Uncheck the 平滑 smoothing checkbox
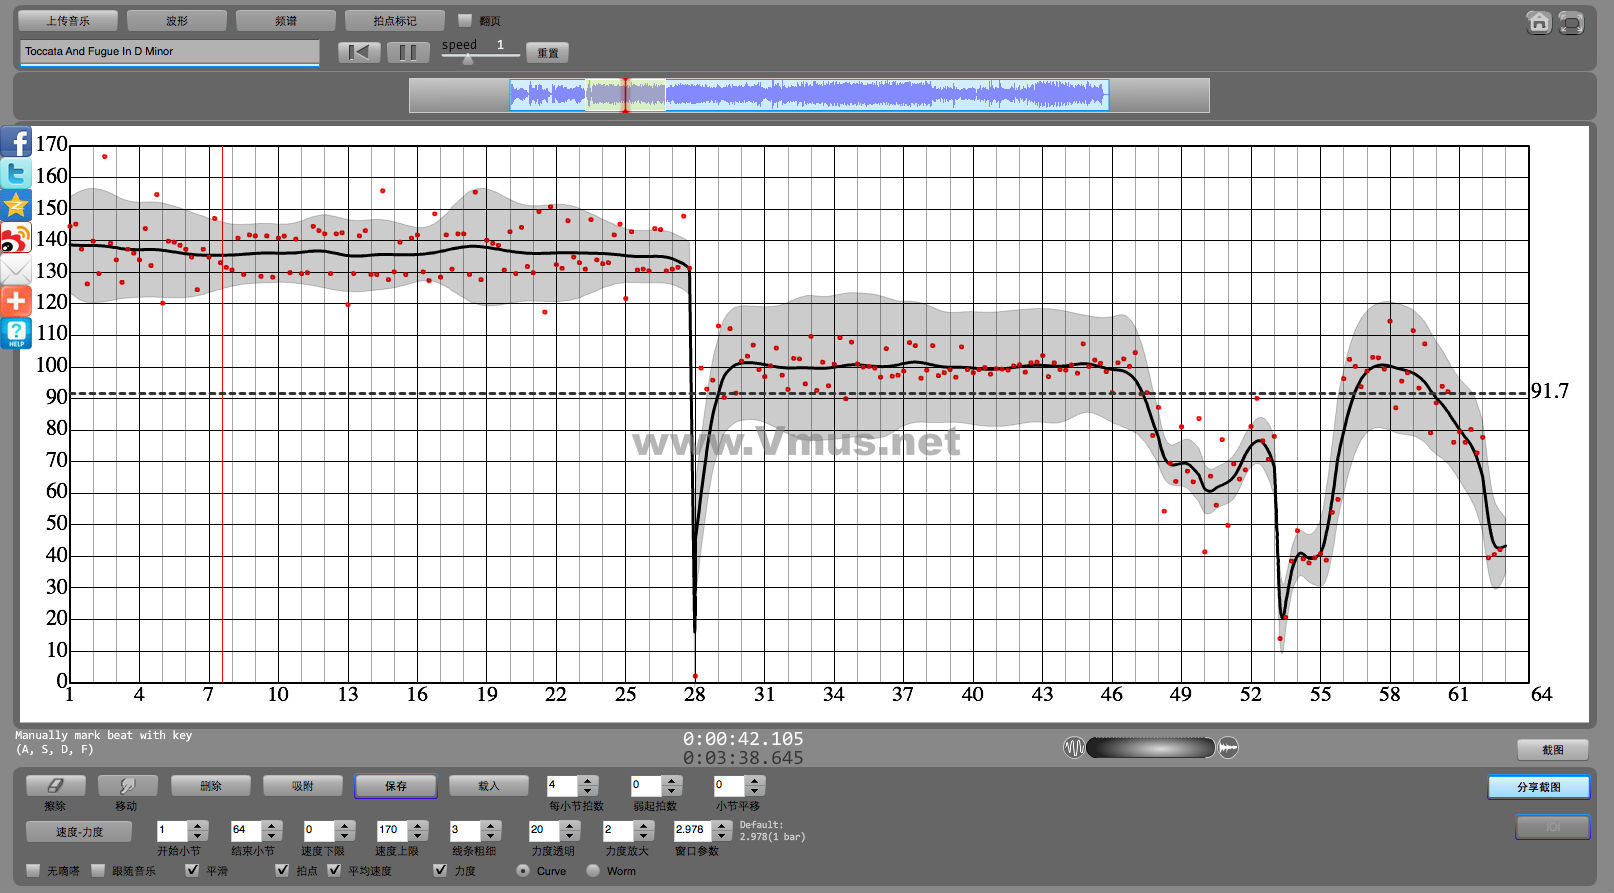Viewport: 1614px width, 893px height. (192, 870)
